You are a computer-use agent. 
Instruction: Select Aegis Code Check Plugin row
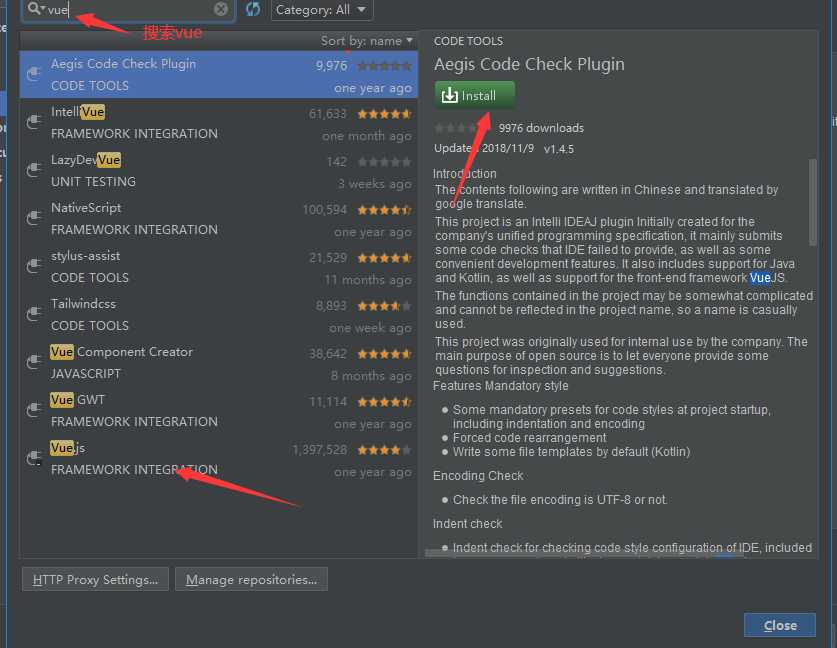[x=218, y=74]
